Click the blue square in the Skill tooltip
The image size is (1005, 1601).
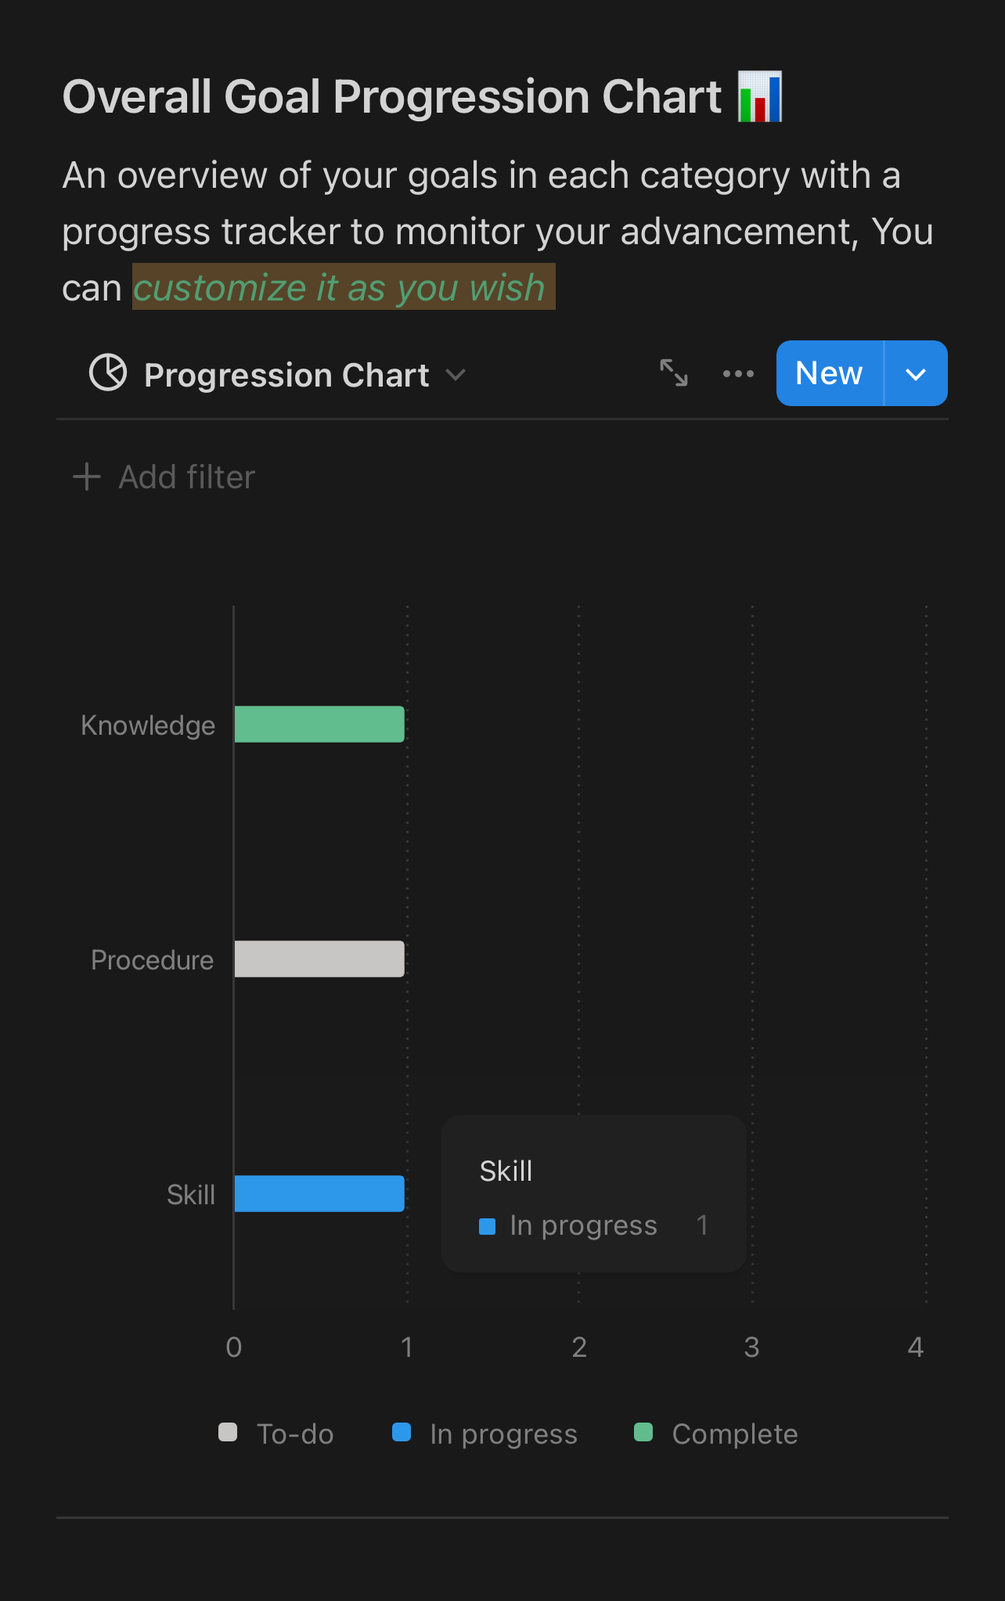click(x=488, y=1226)
